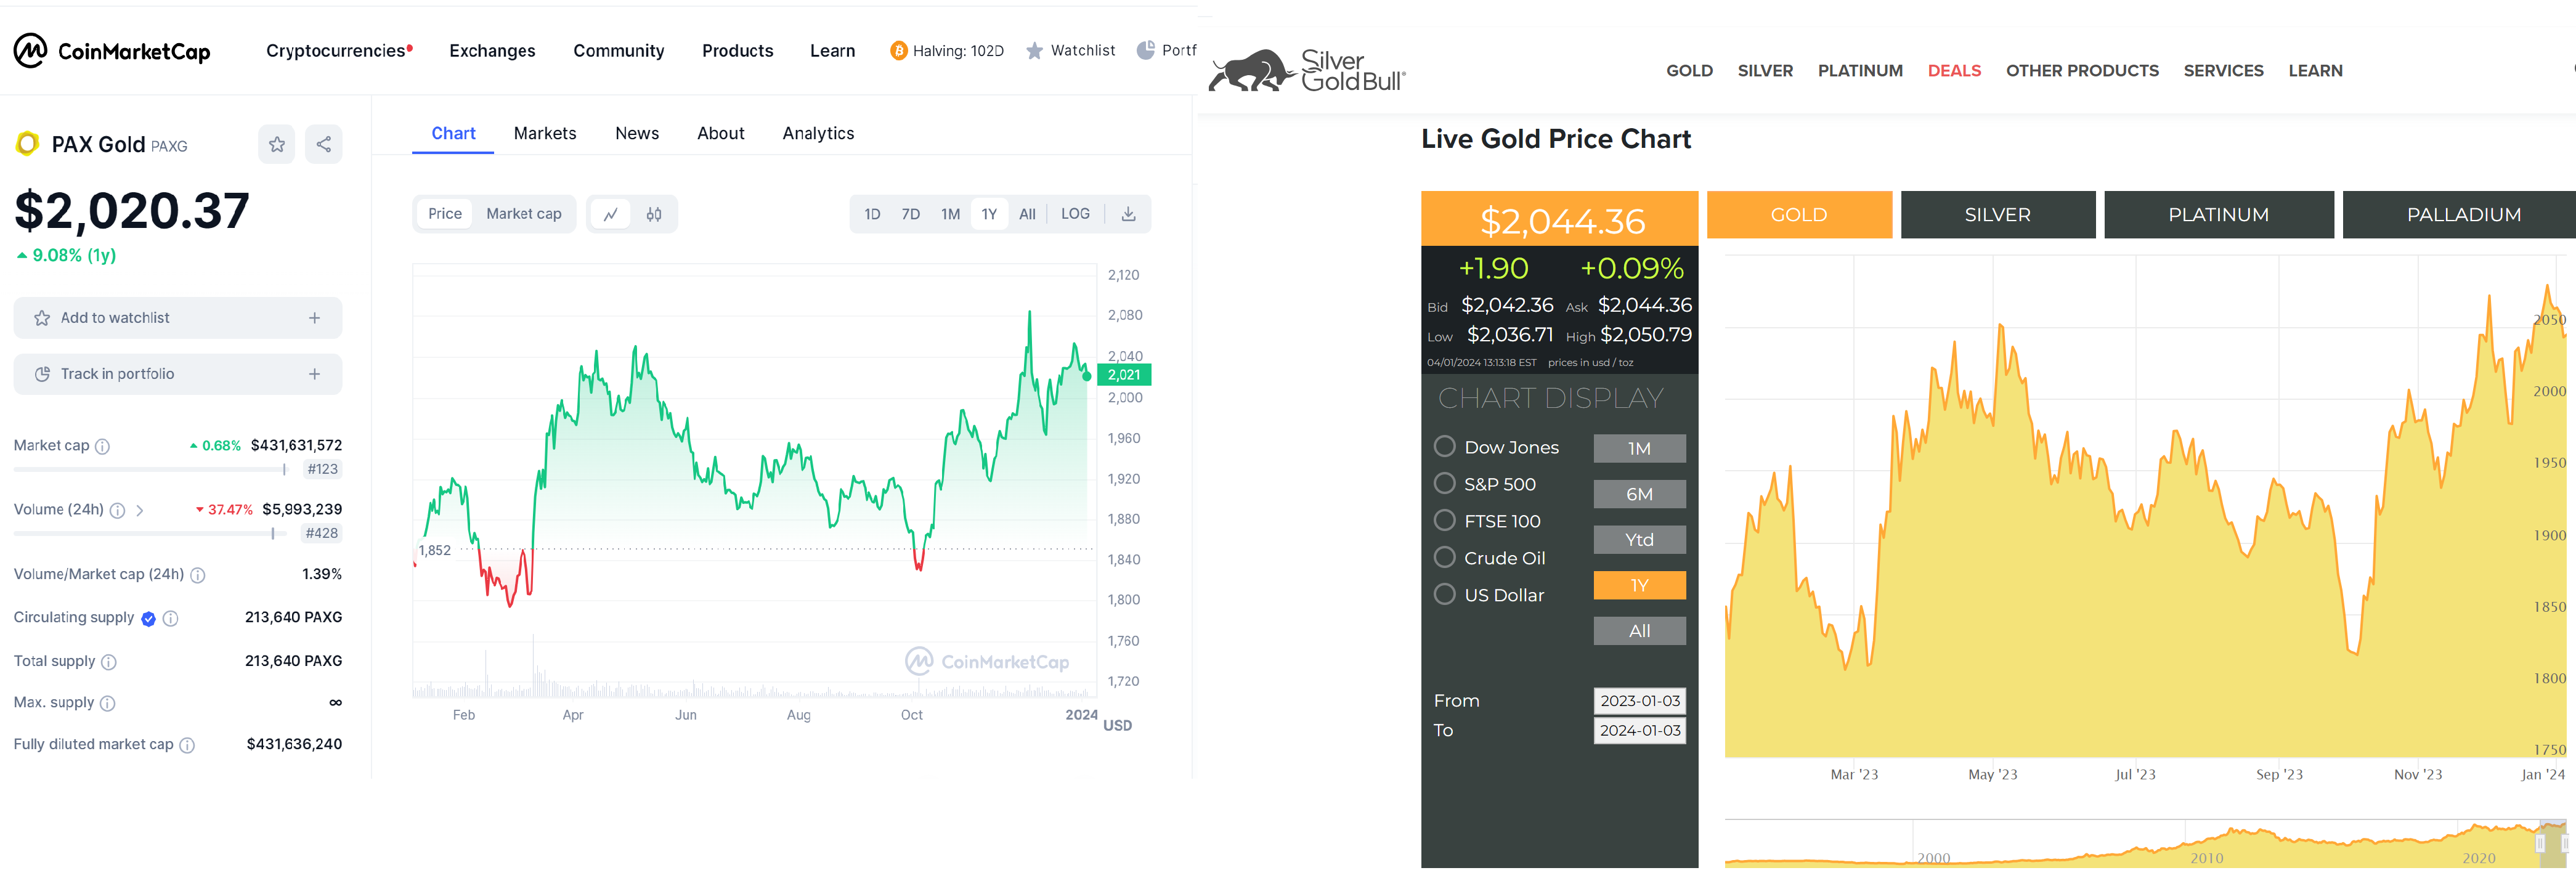This screenshot has height=873, width=2576.
Task: Show the SILVER price chart
Action: point(1997,215)
